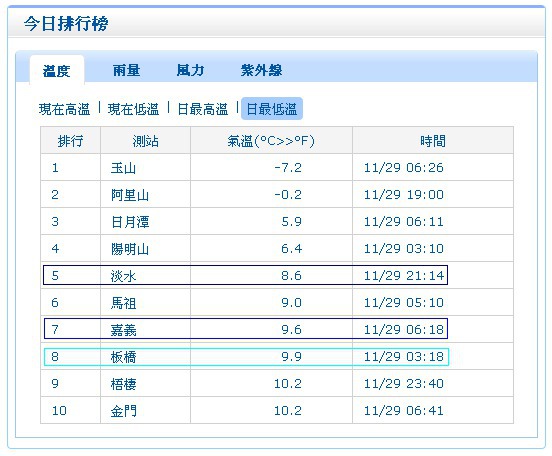Switch to the 紫外線 tab

(261, 70)
